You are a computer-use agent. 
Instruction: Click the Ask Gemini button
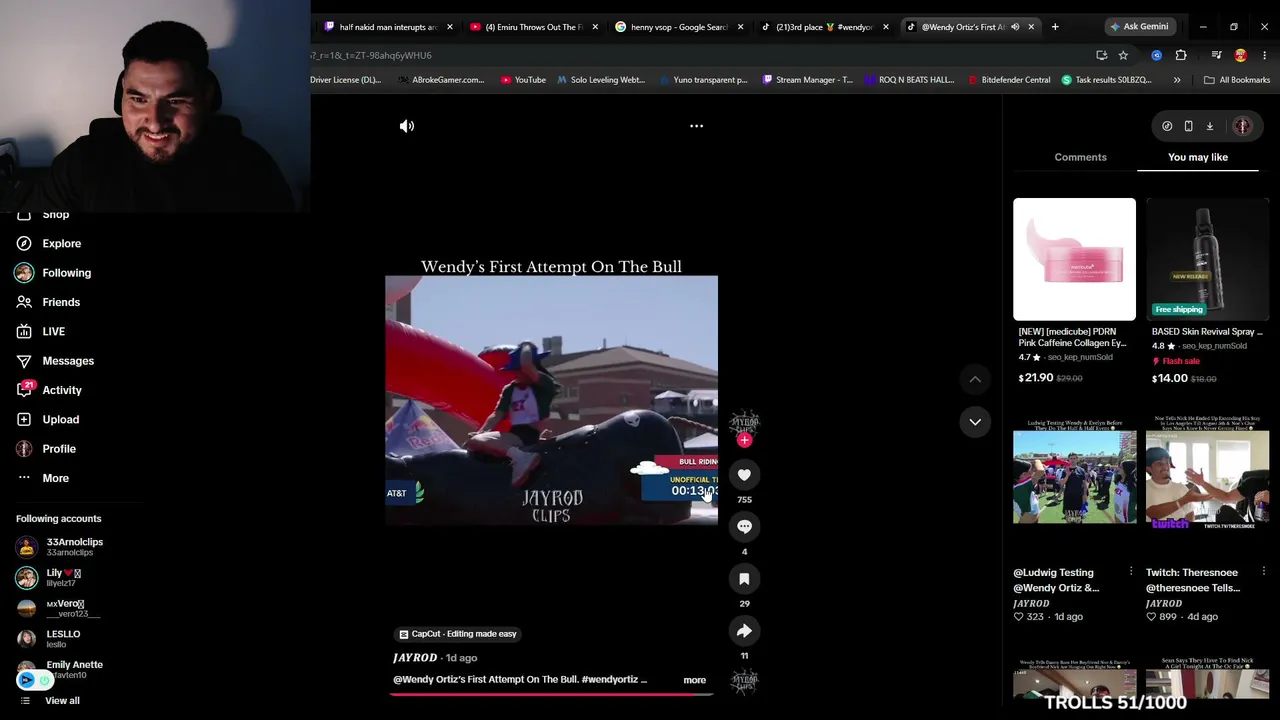click(x=1139, y=27)
